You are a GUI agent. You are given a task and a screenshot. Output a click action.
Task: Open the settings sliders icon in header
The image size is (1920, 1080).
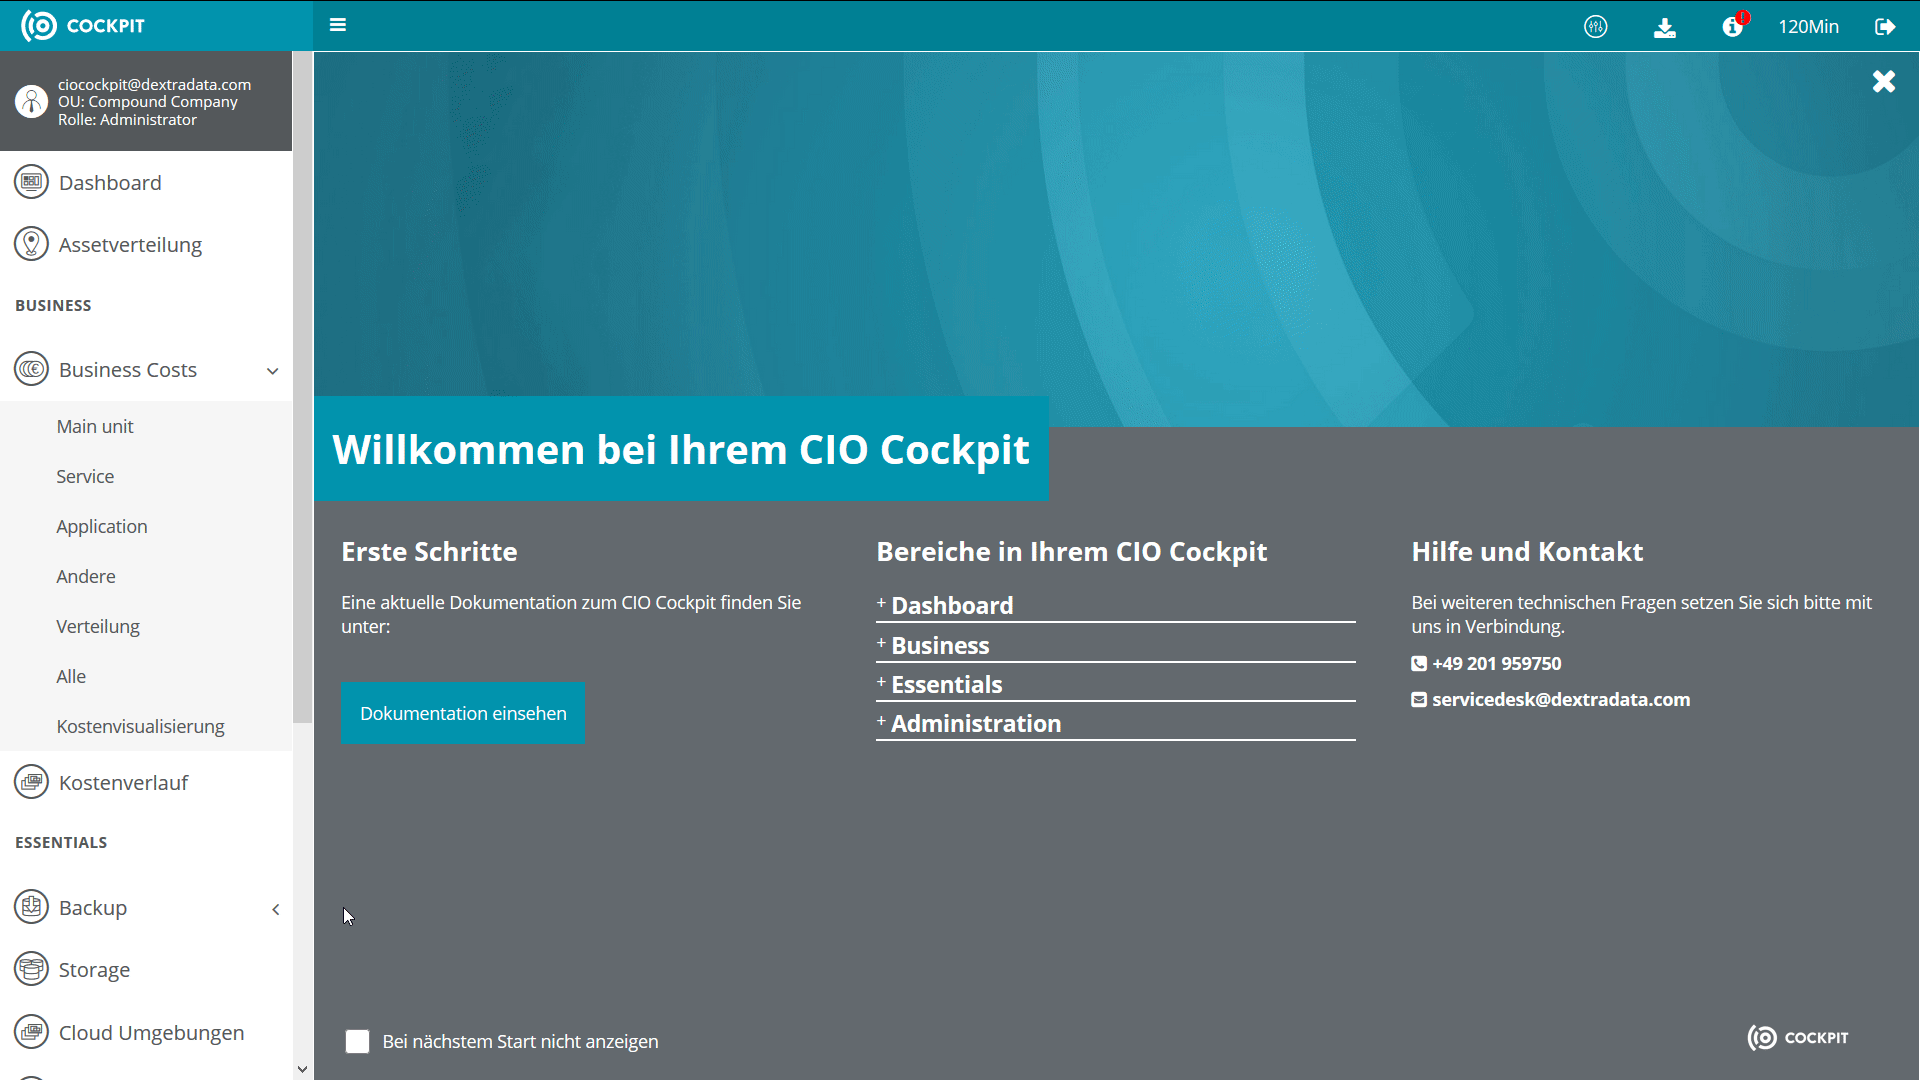(x=1596, y=27)
